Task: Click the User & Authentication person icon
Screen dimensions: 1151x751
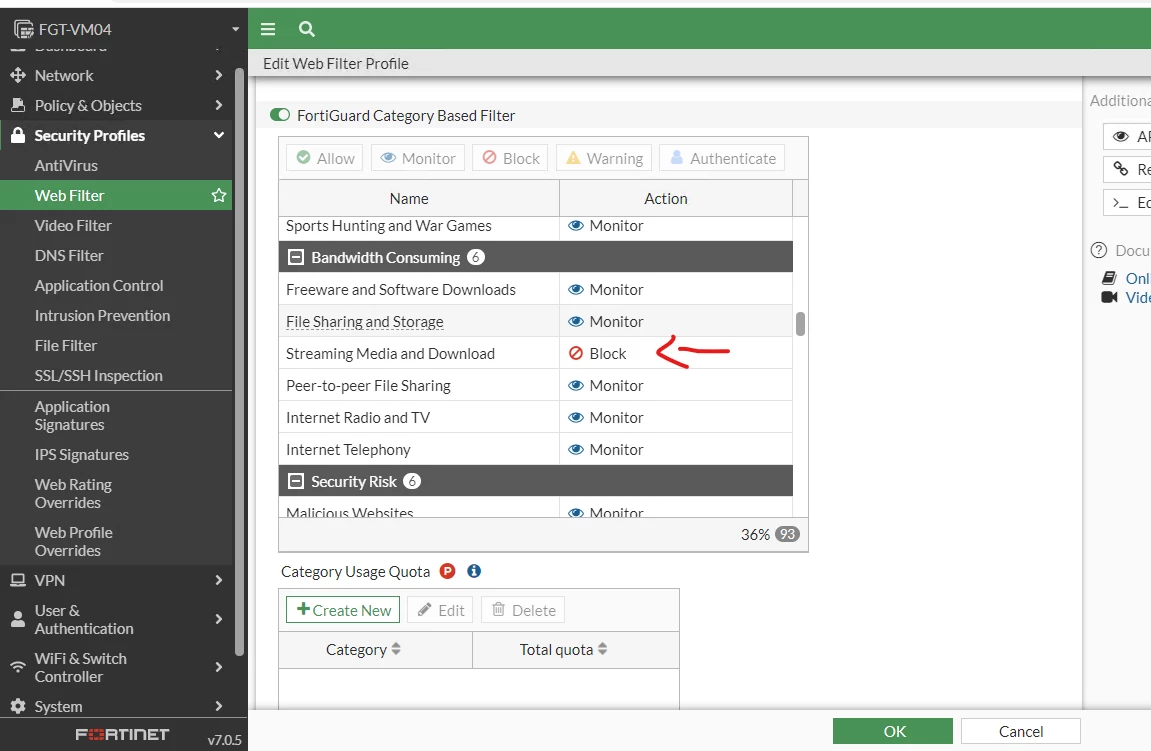Action: [x=18, y=619]
